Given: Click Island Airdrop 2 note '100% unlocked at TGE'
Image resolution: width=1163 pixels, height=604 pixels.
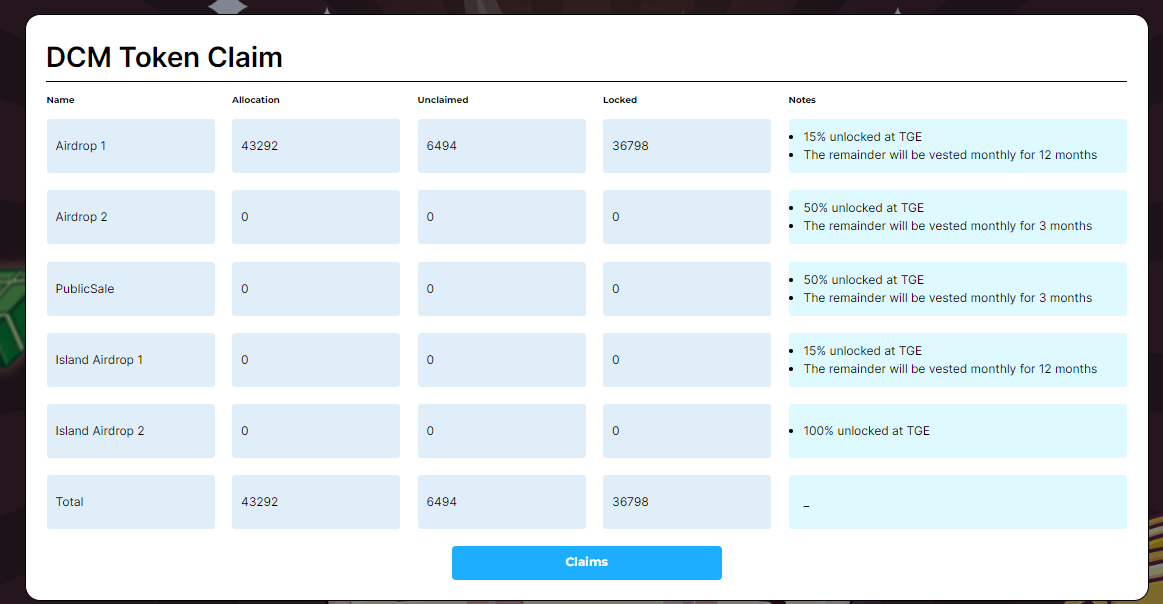Looking at the screenshot, I should coord(866,431).
